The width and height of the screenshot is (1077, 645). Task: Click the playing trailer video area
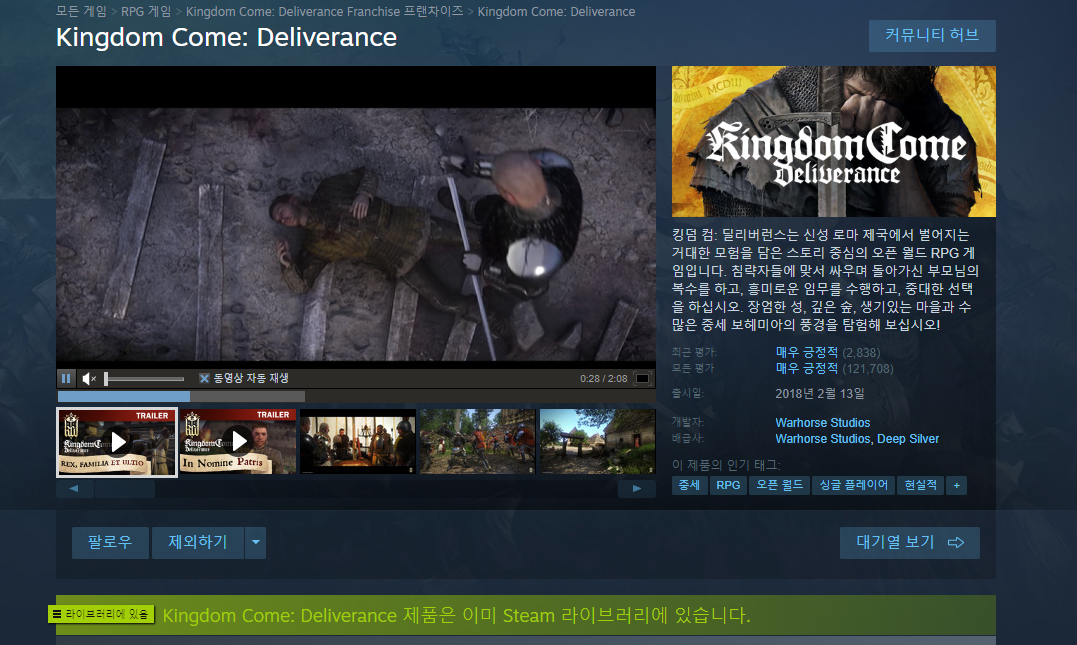click(356, 216)
